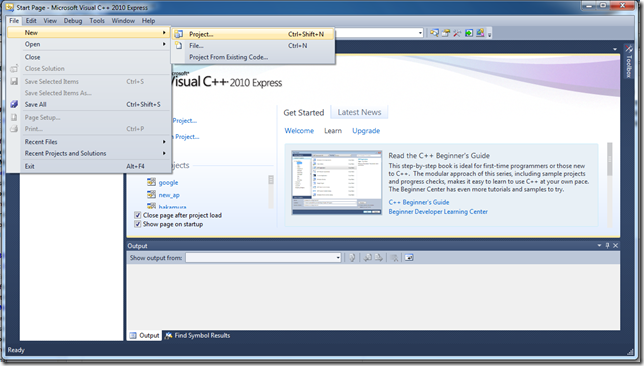The height and width of the screenshot is (366, 644).
Task: Click the Close Solution icon in File menu
Action: pos(14,69)
